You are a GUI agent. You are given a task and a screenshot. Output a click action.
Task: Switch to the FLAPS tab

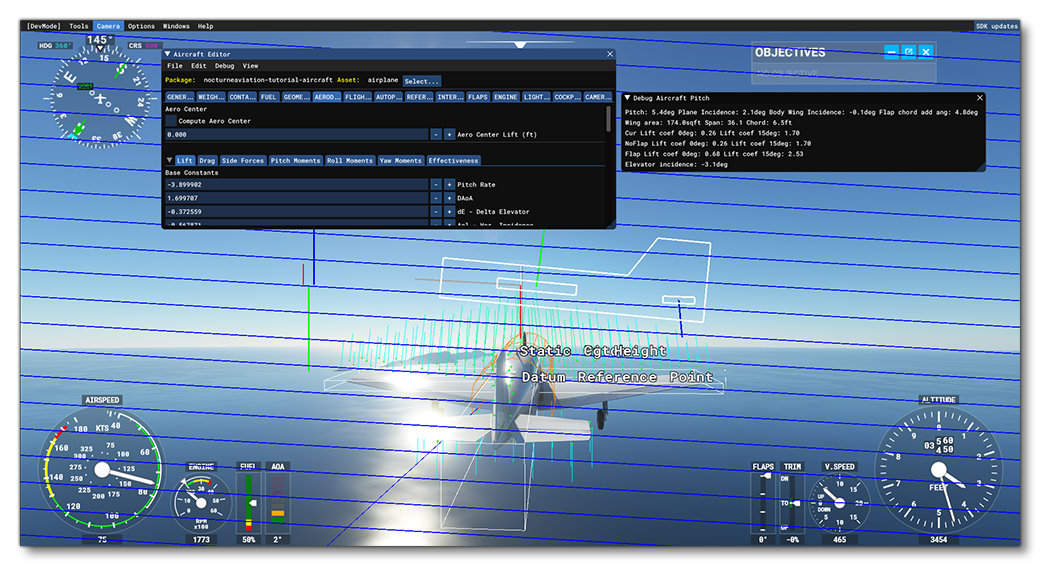(x=478, y=97)
